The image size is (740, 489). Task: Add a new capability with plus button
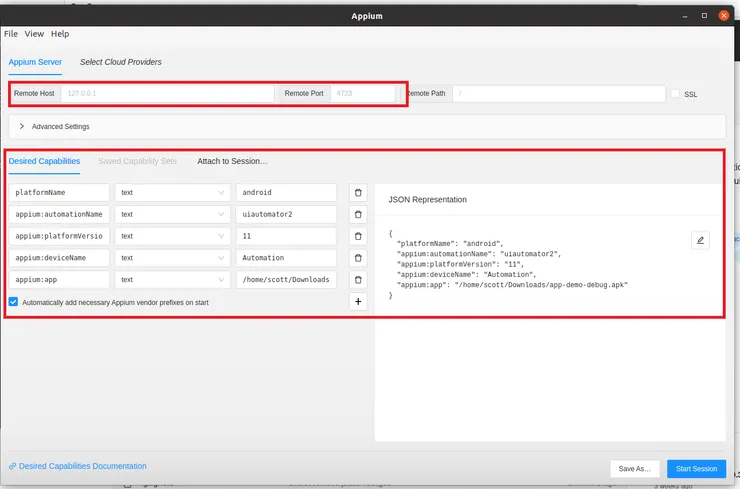click(358, 301)
